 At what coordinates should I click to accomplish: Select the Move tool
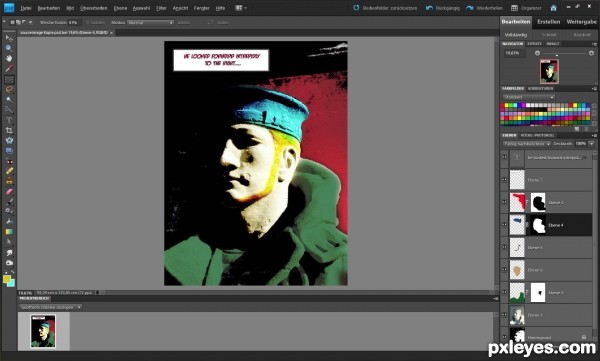coord(9,38)
